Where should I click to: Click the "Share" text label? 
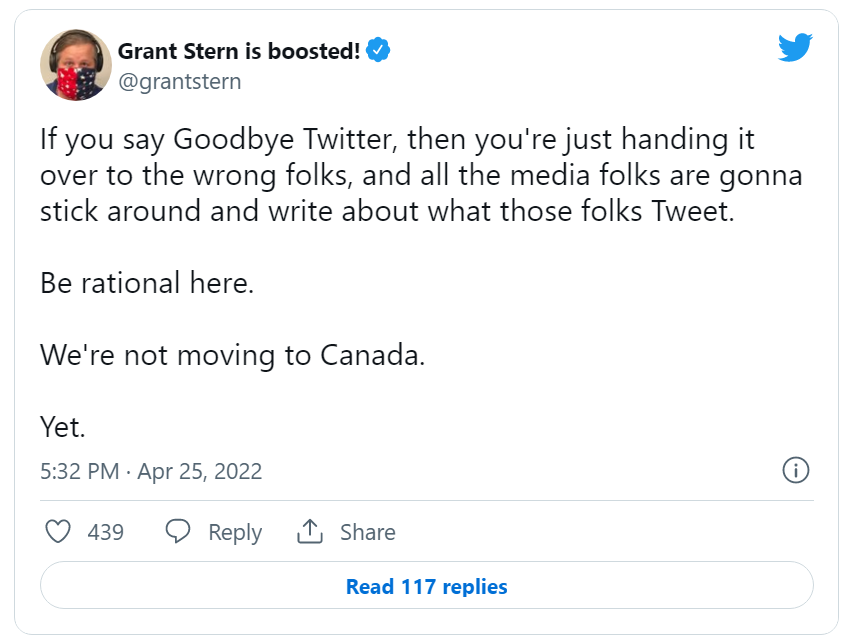(x=367, y=533)
